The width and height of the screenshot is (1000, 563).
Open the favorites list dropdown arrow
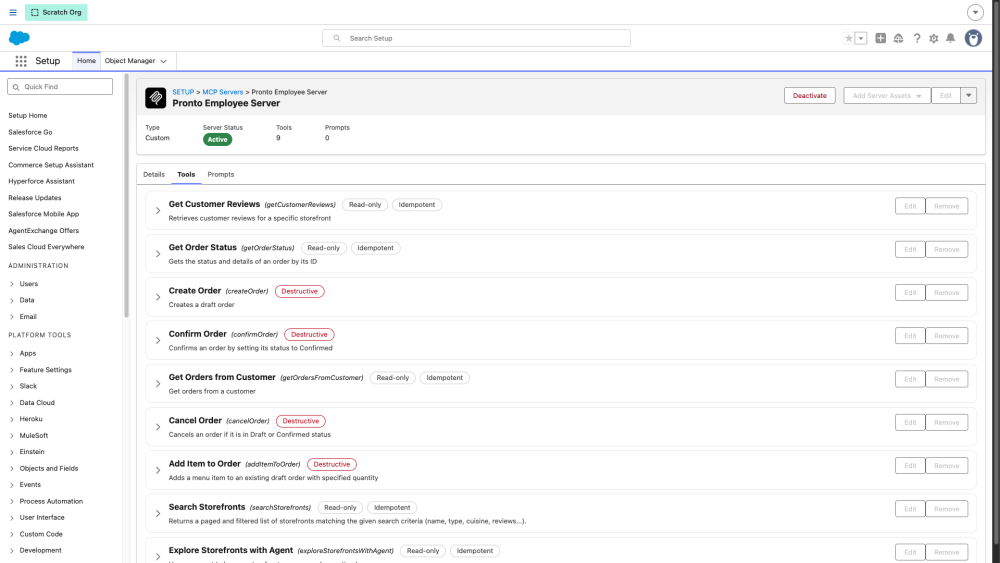861,38
